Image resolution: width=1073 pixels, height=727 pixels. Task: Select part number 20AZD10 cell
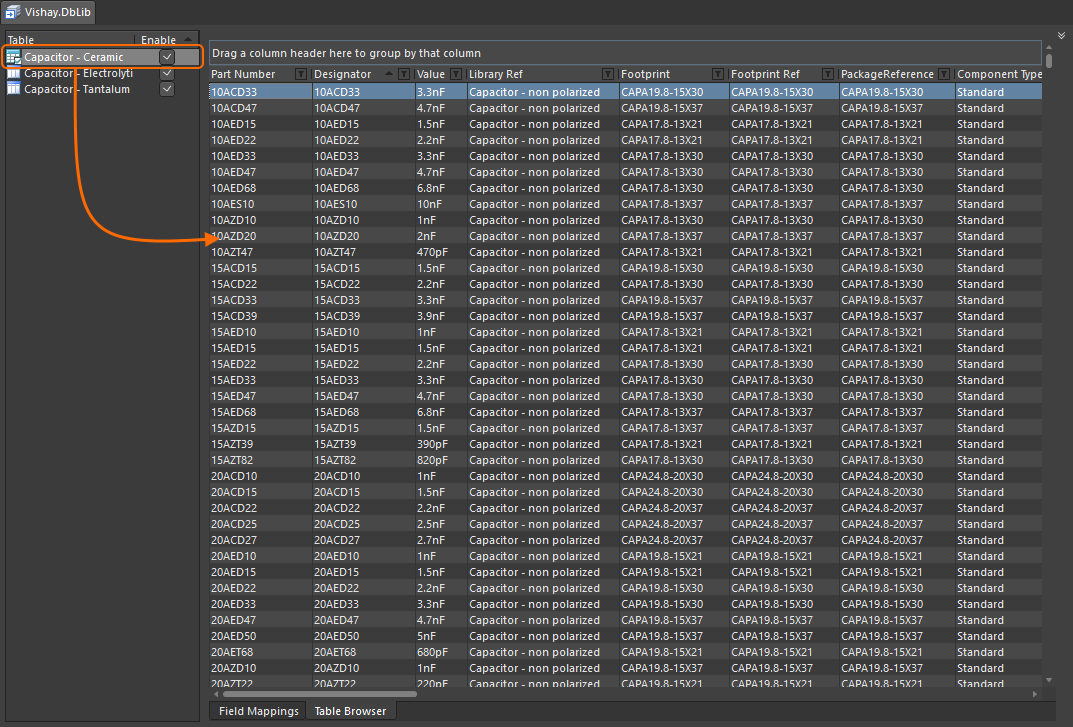click(260, 668)
